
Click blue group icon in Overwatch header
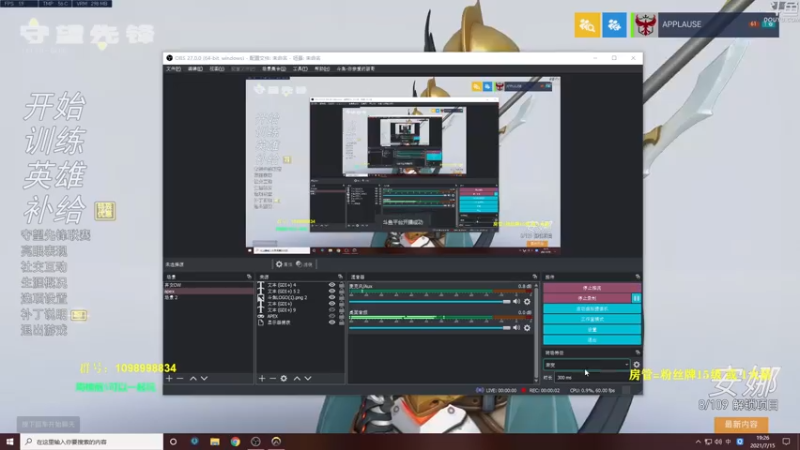click(614, 24)
